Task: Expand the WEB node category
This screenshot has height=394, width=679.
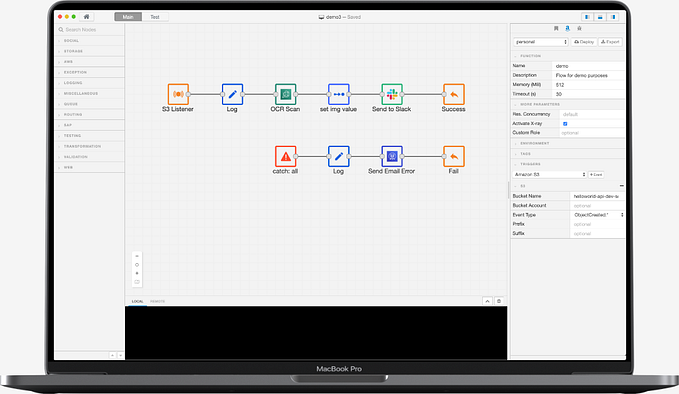Action: click(x=90, y=168)
